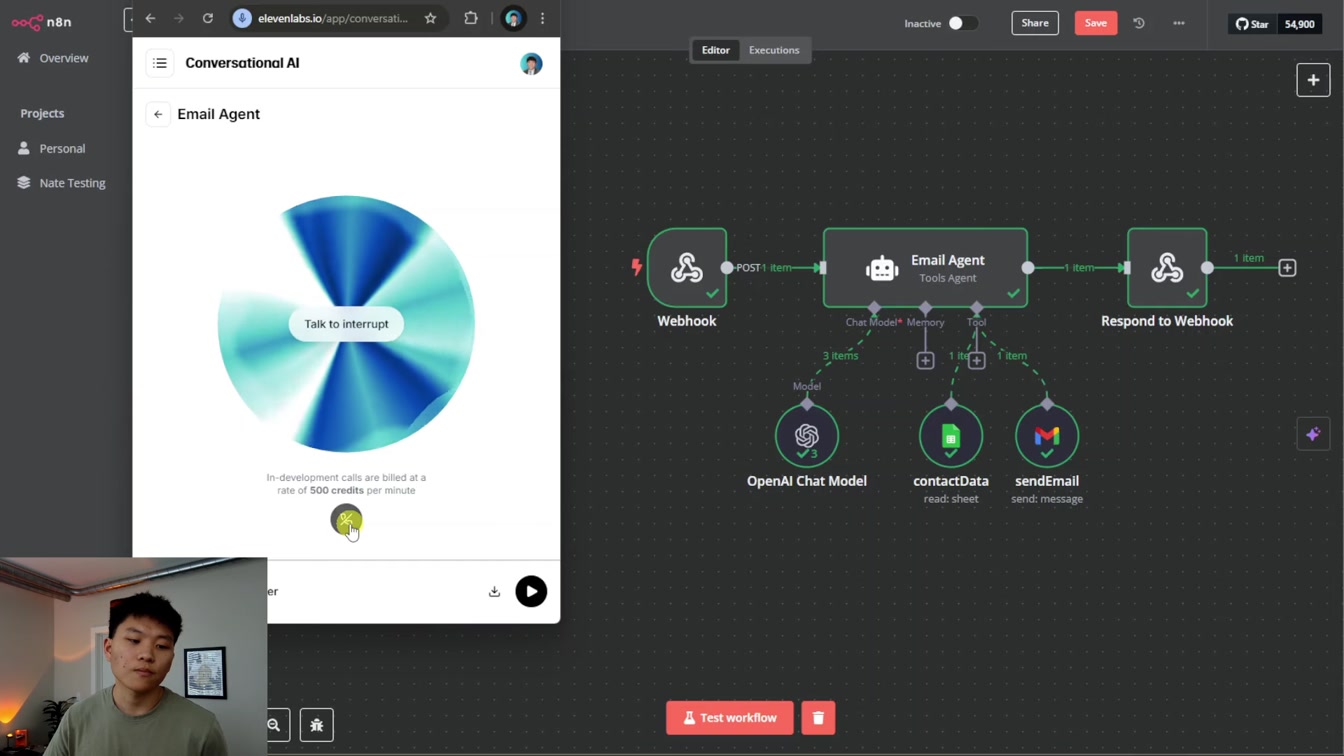Click Test workflow button
Screen dimensions: 1344x756
click(x=730, y=718)
